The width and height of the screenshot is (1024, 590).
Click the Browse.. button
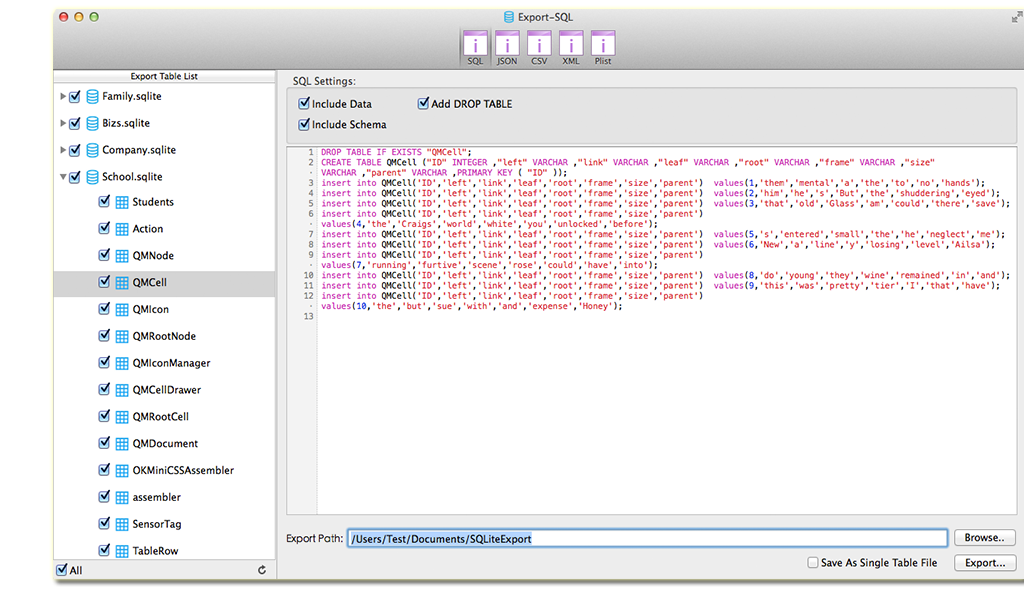coord(985,538)
